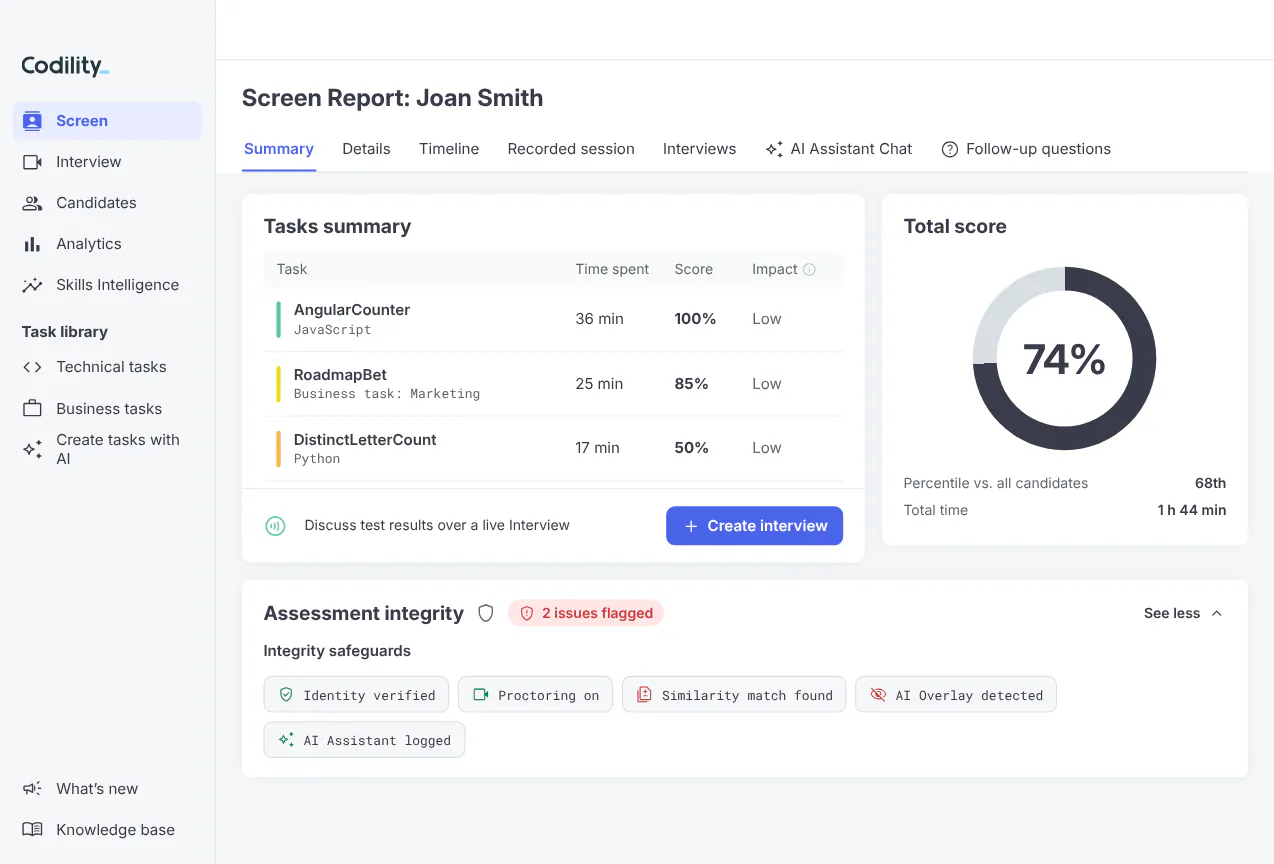The height and width of the screenshot is (864, 1274).
Task: Open Candidates in the sidebar
Action: [x=107, y=203]
